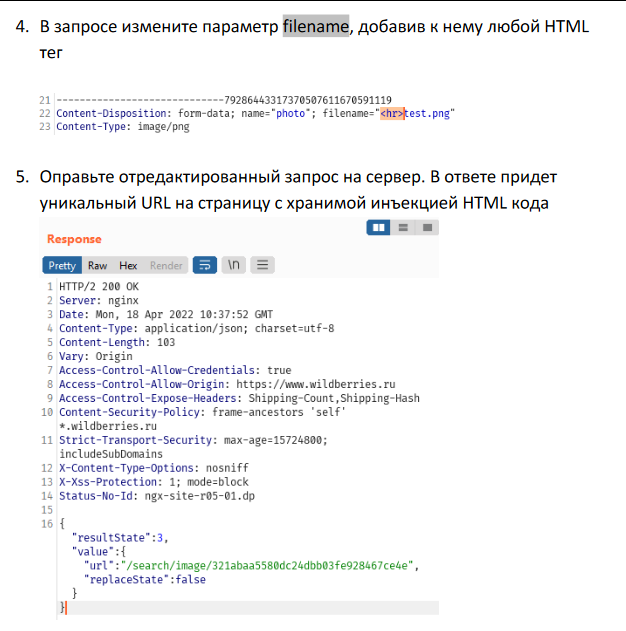Click the Content-Type: image/png line
The image size is (626, 631).
tap(123, 127)
